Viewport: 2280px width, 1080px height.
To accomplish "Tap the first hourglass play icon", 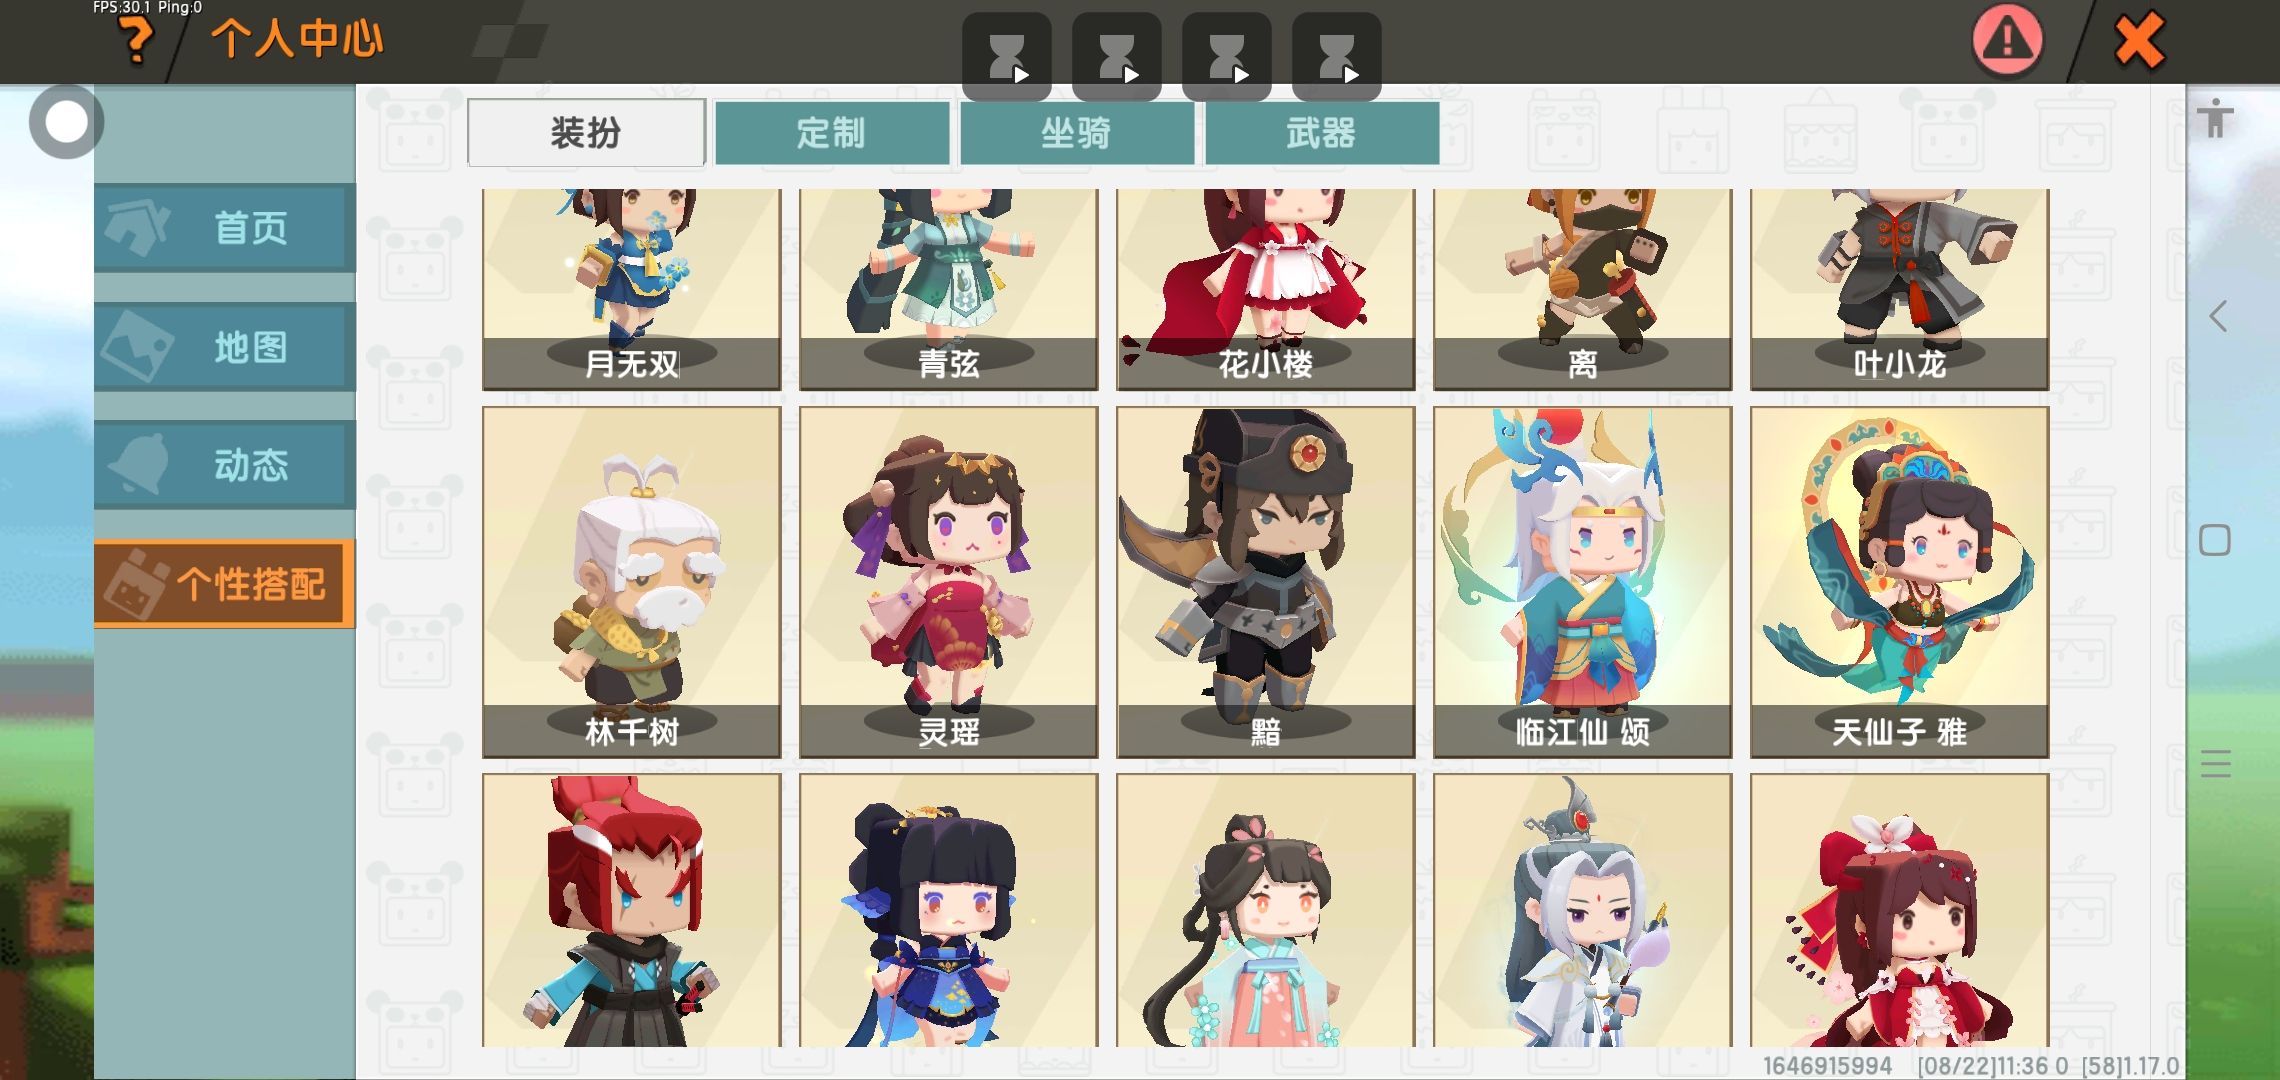I will [x=1006, y=56].
